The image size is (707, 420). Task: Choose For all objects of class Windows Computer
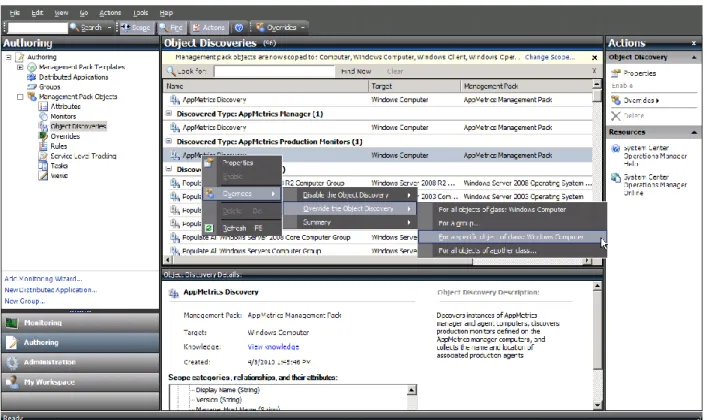coord(513,209)
